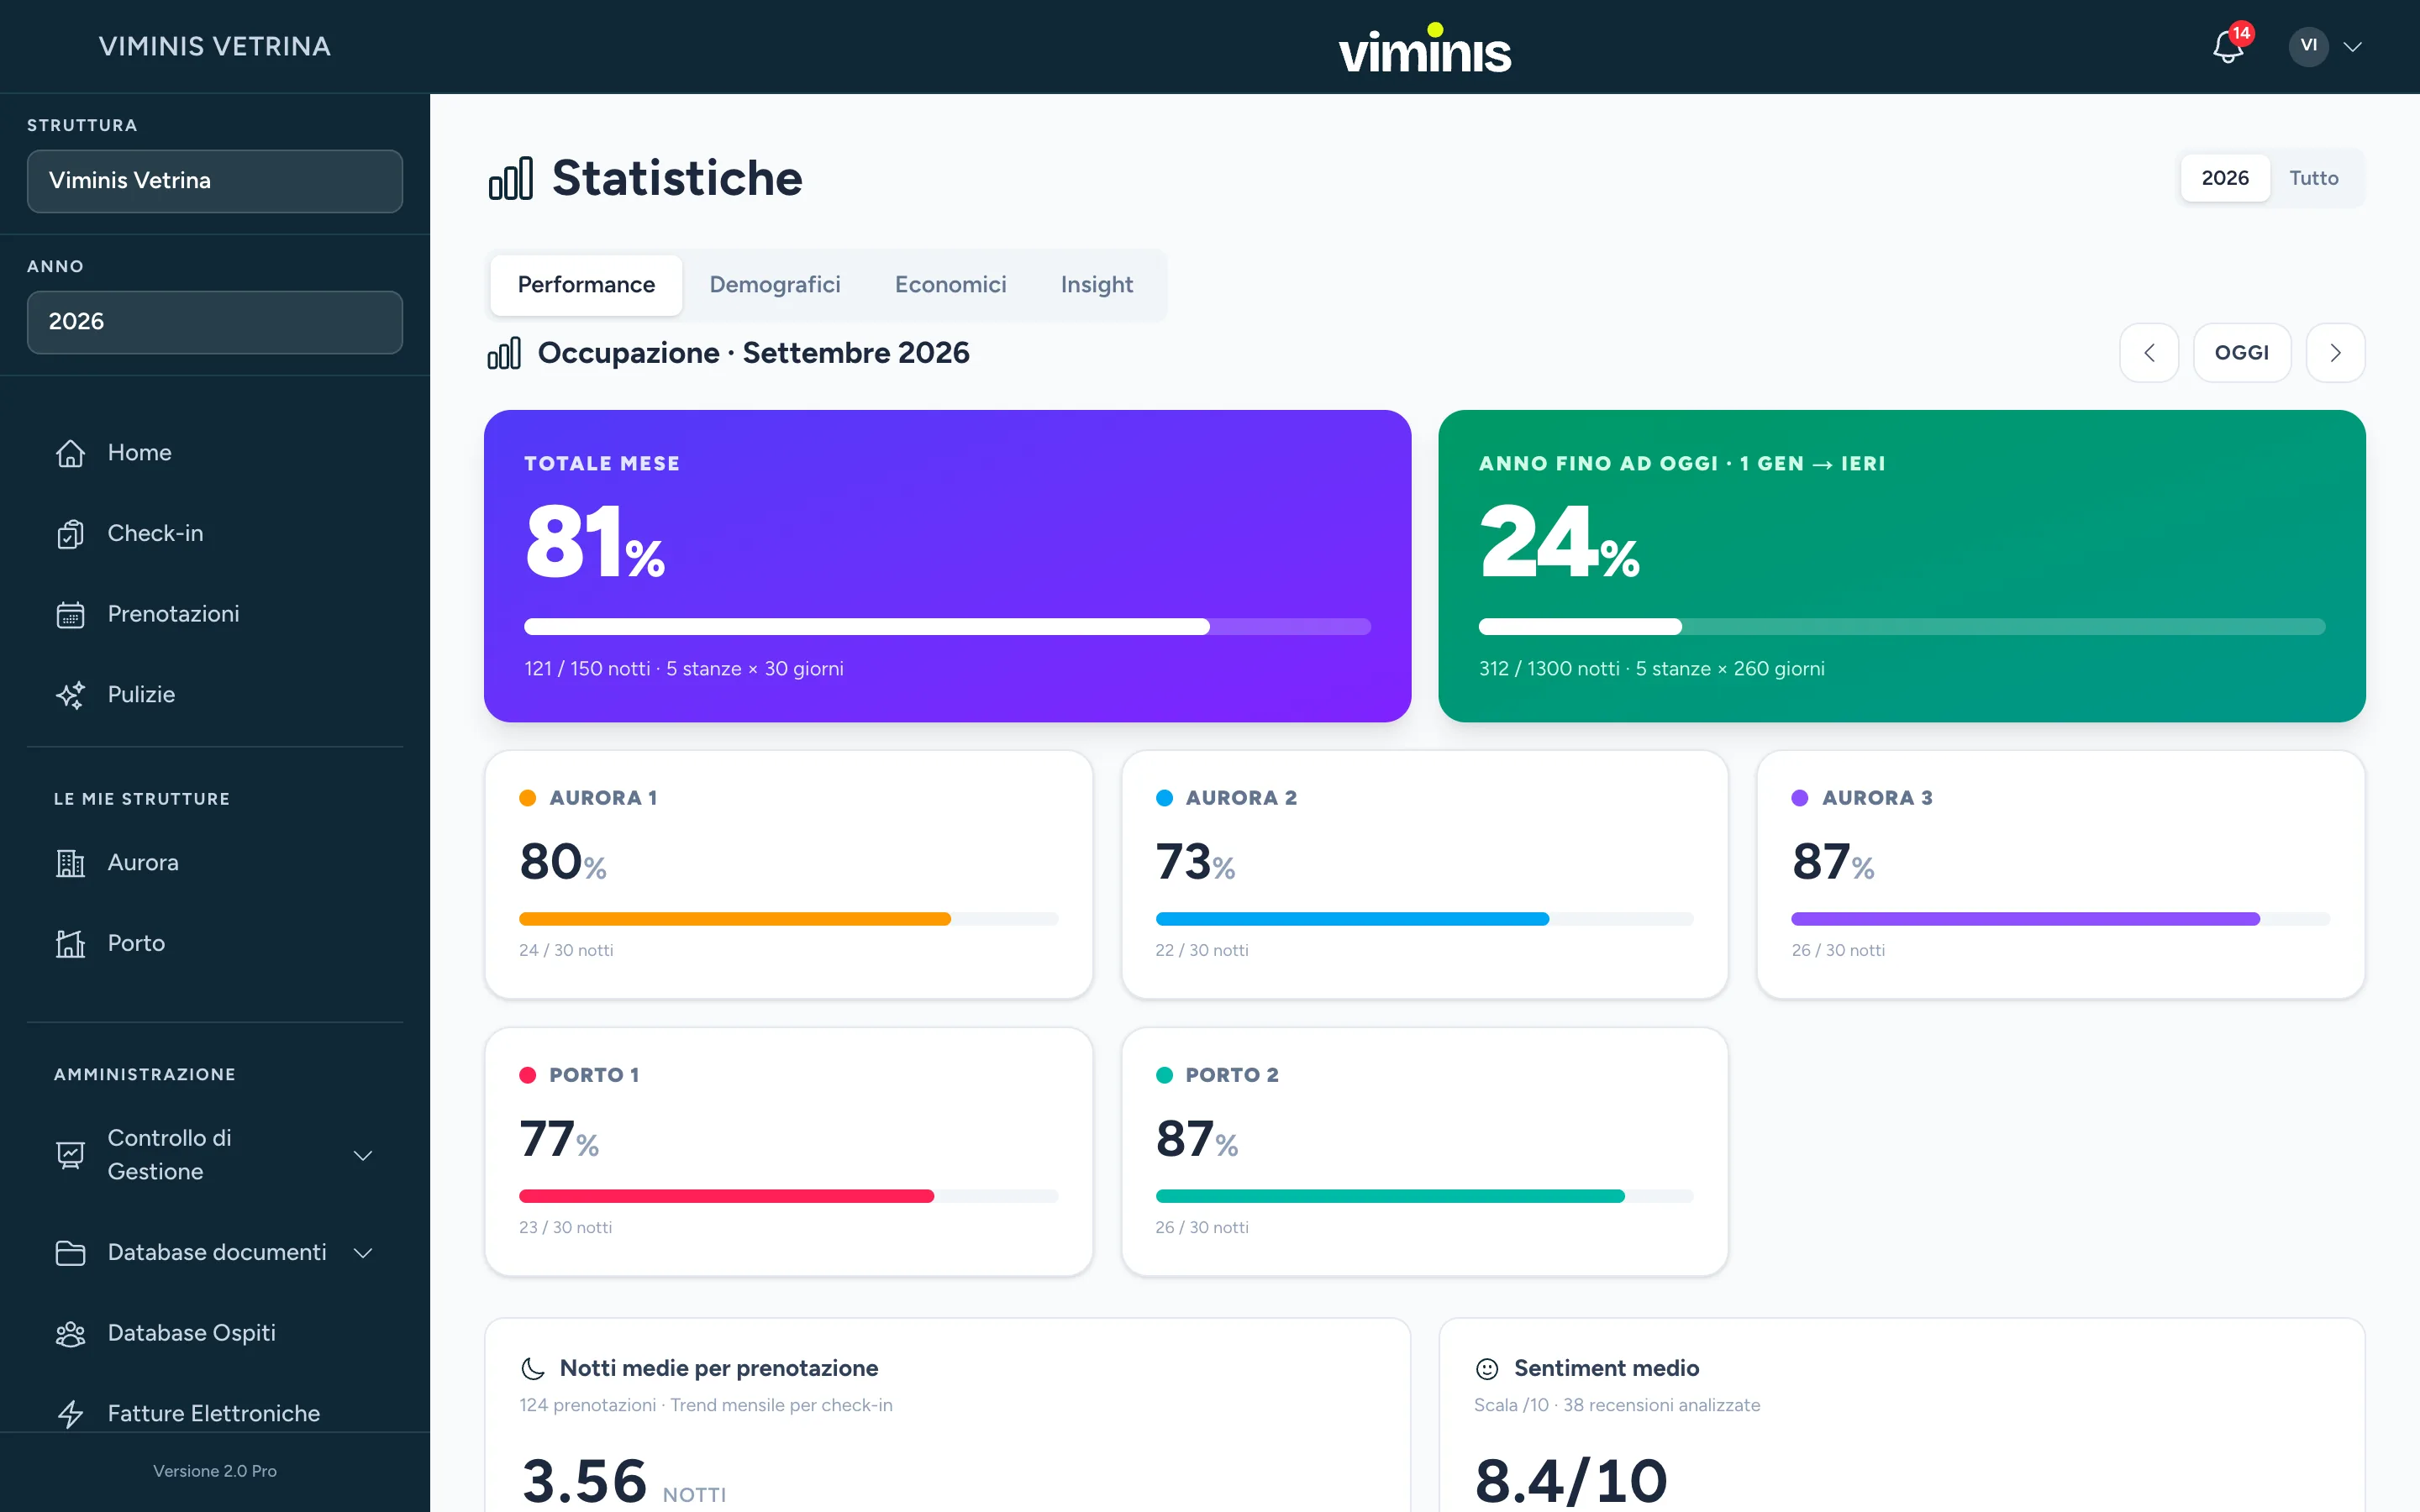Click the Database Ospiti people icon
Screen dimensions: 2420x1512
(x=70, y=1334)
